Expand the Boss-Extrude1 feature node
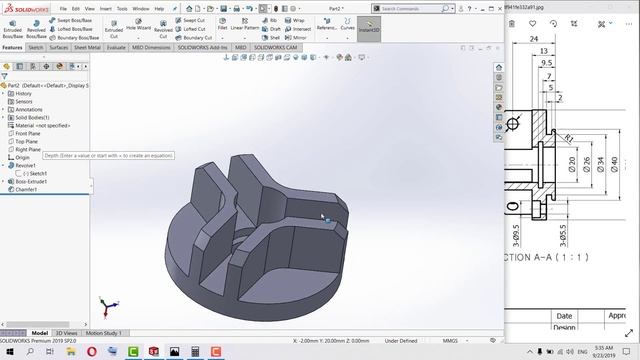The width and height of the screenshot is (640, 360). point(3,181)
